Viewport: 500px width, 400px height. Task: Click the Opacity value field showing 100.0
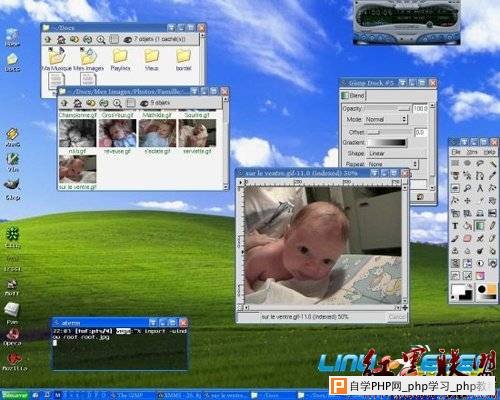[420, 108]
